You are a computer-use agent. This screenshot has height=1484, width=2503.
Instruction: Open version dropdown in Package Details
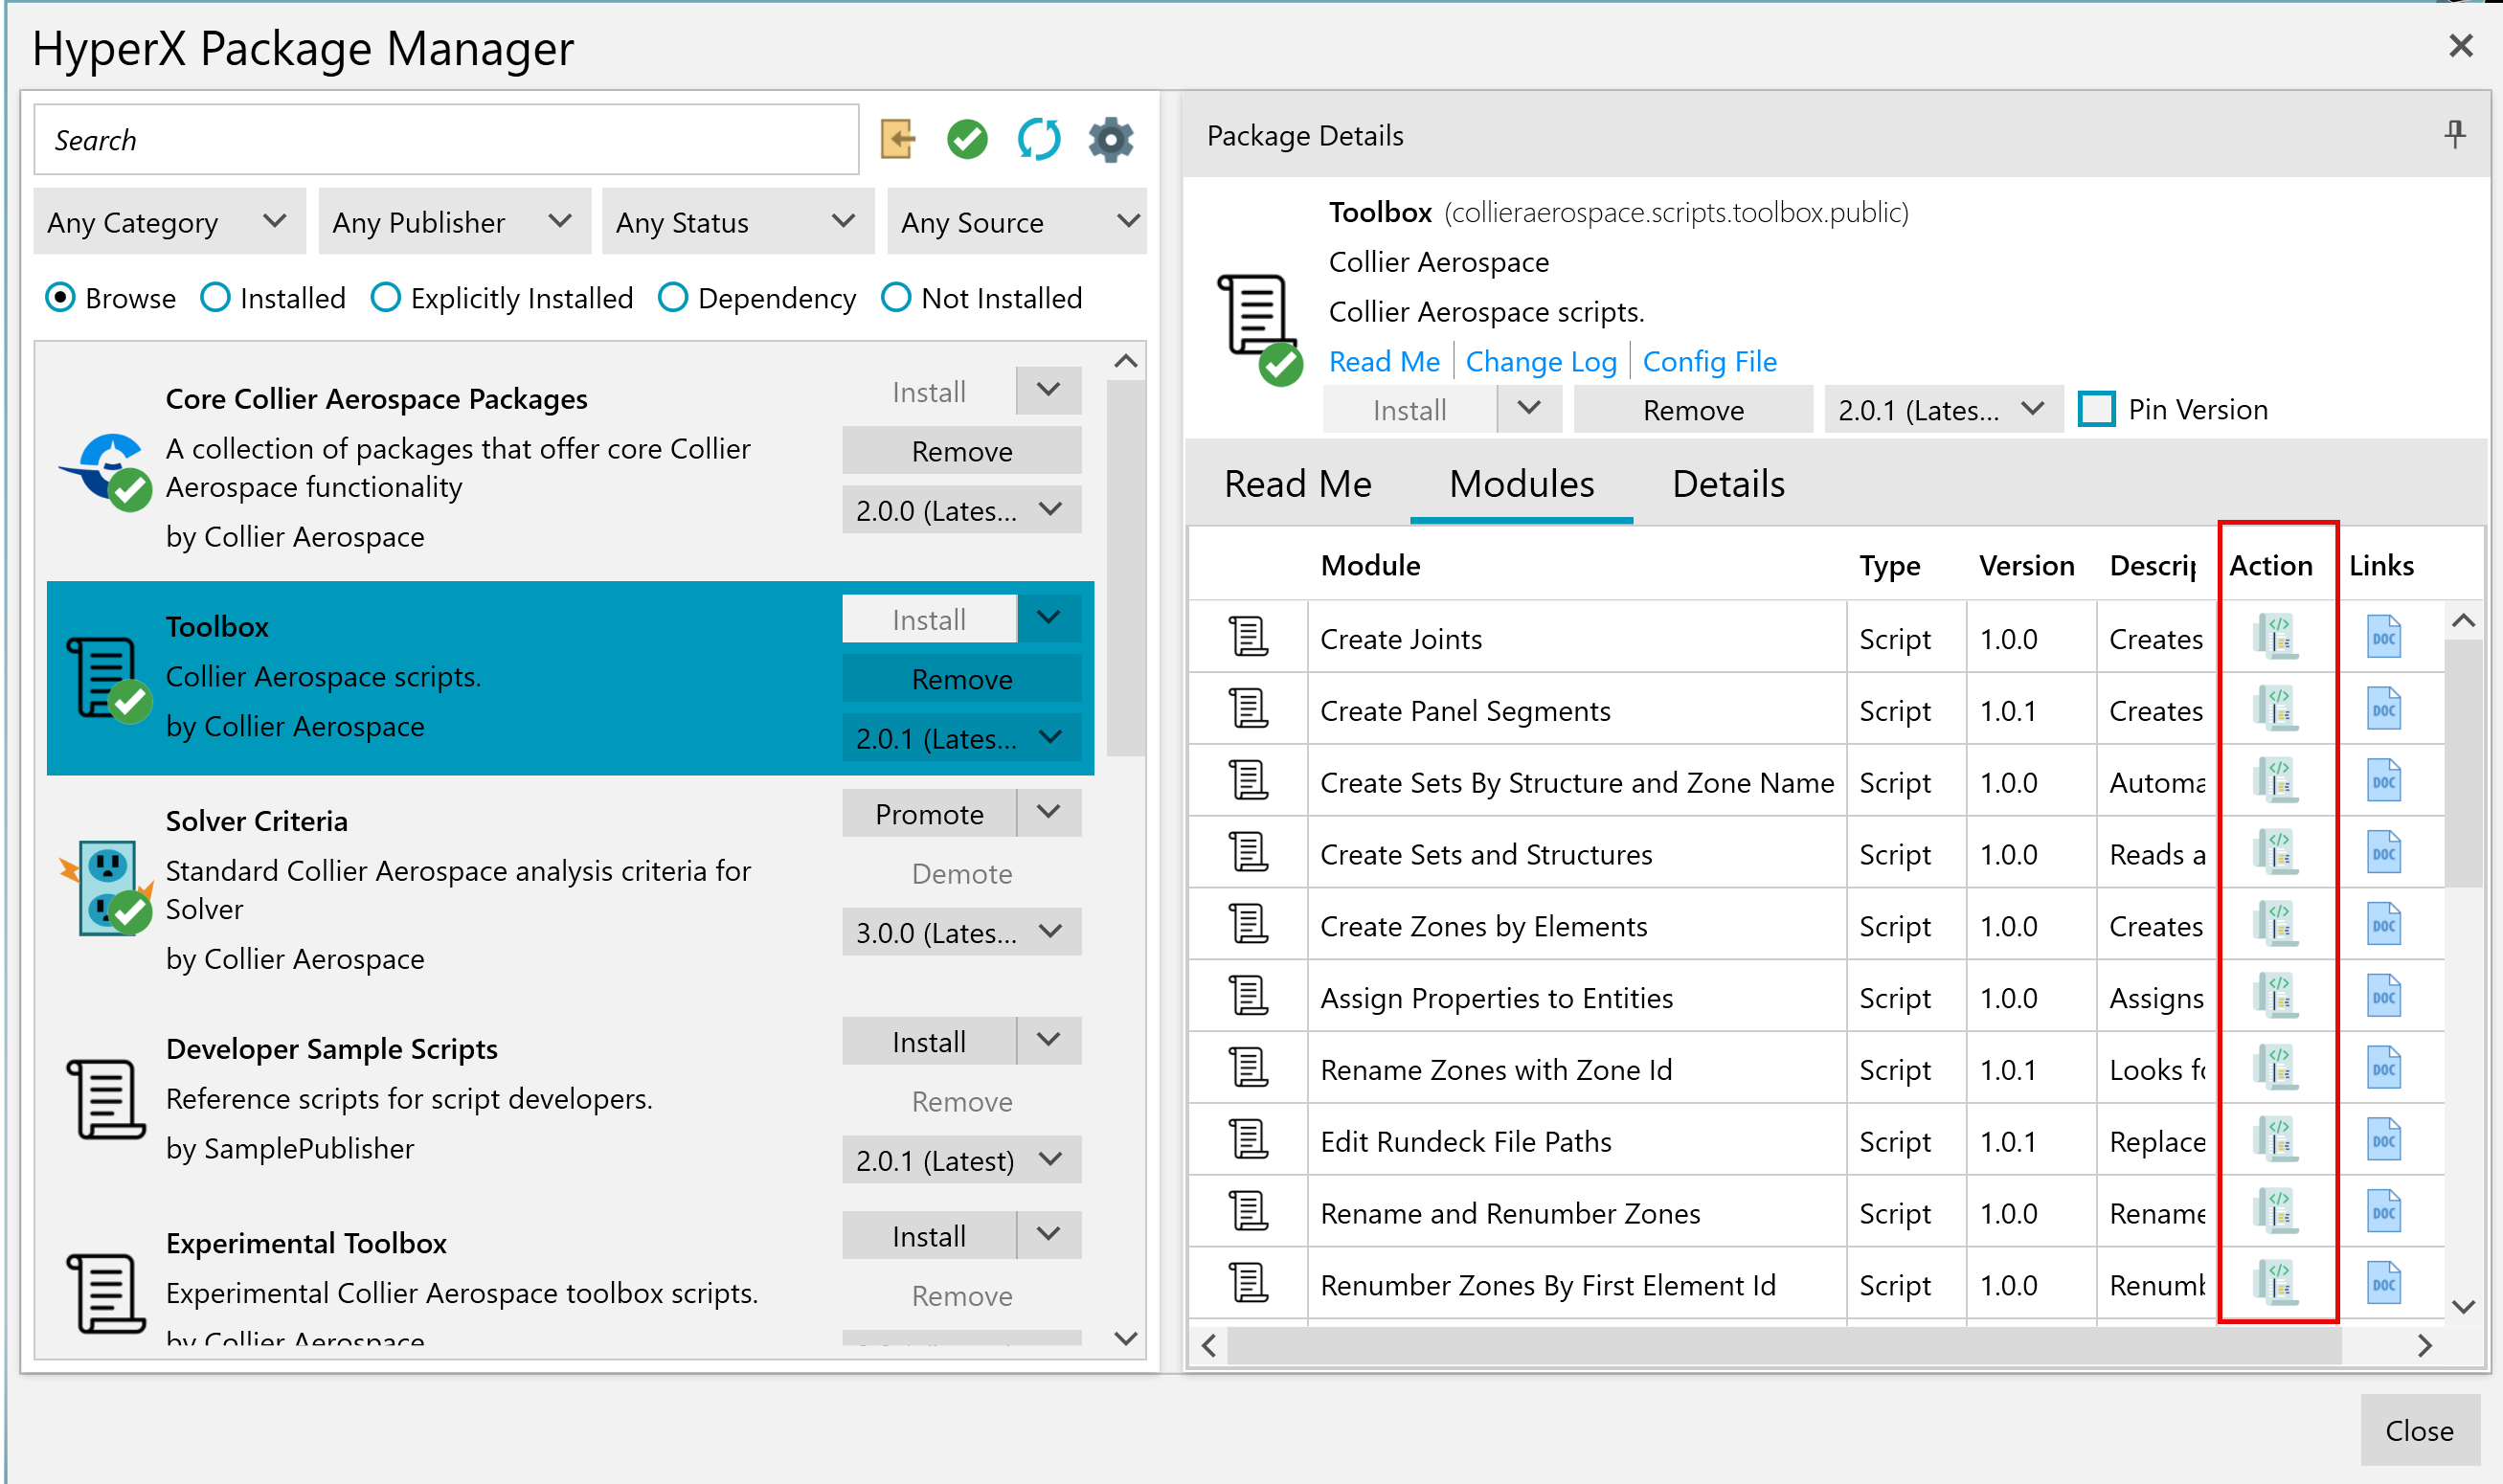[x=1943, y=410]
